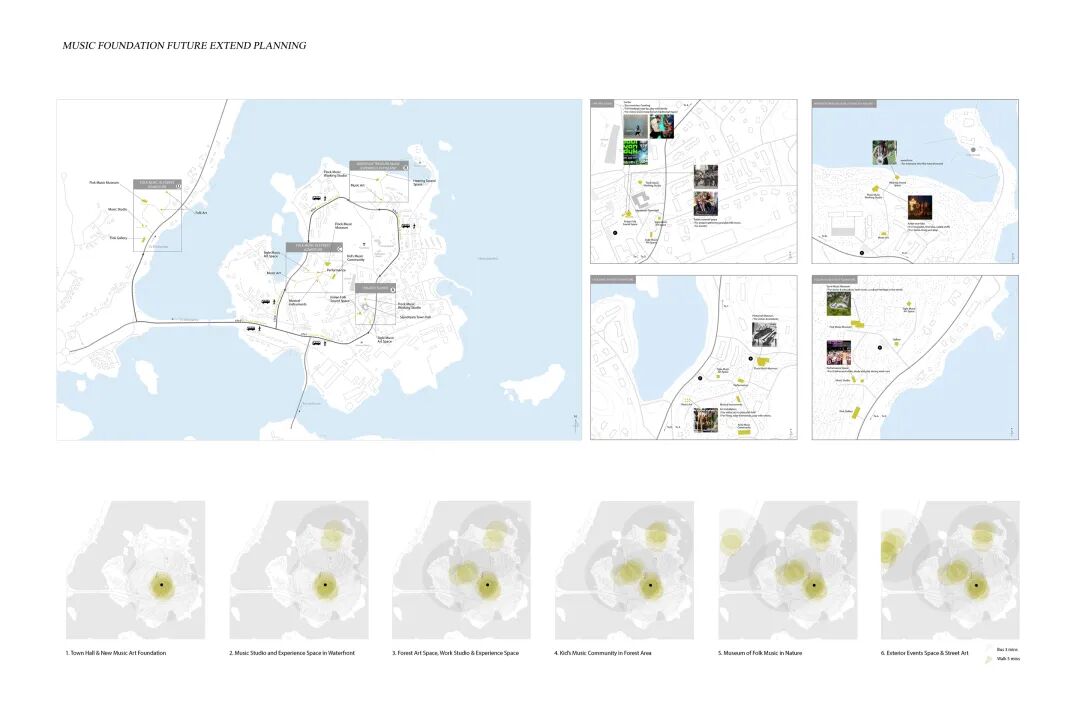Click the aerial green building photo

(839, 302)
